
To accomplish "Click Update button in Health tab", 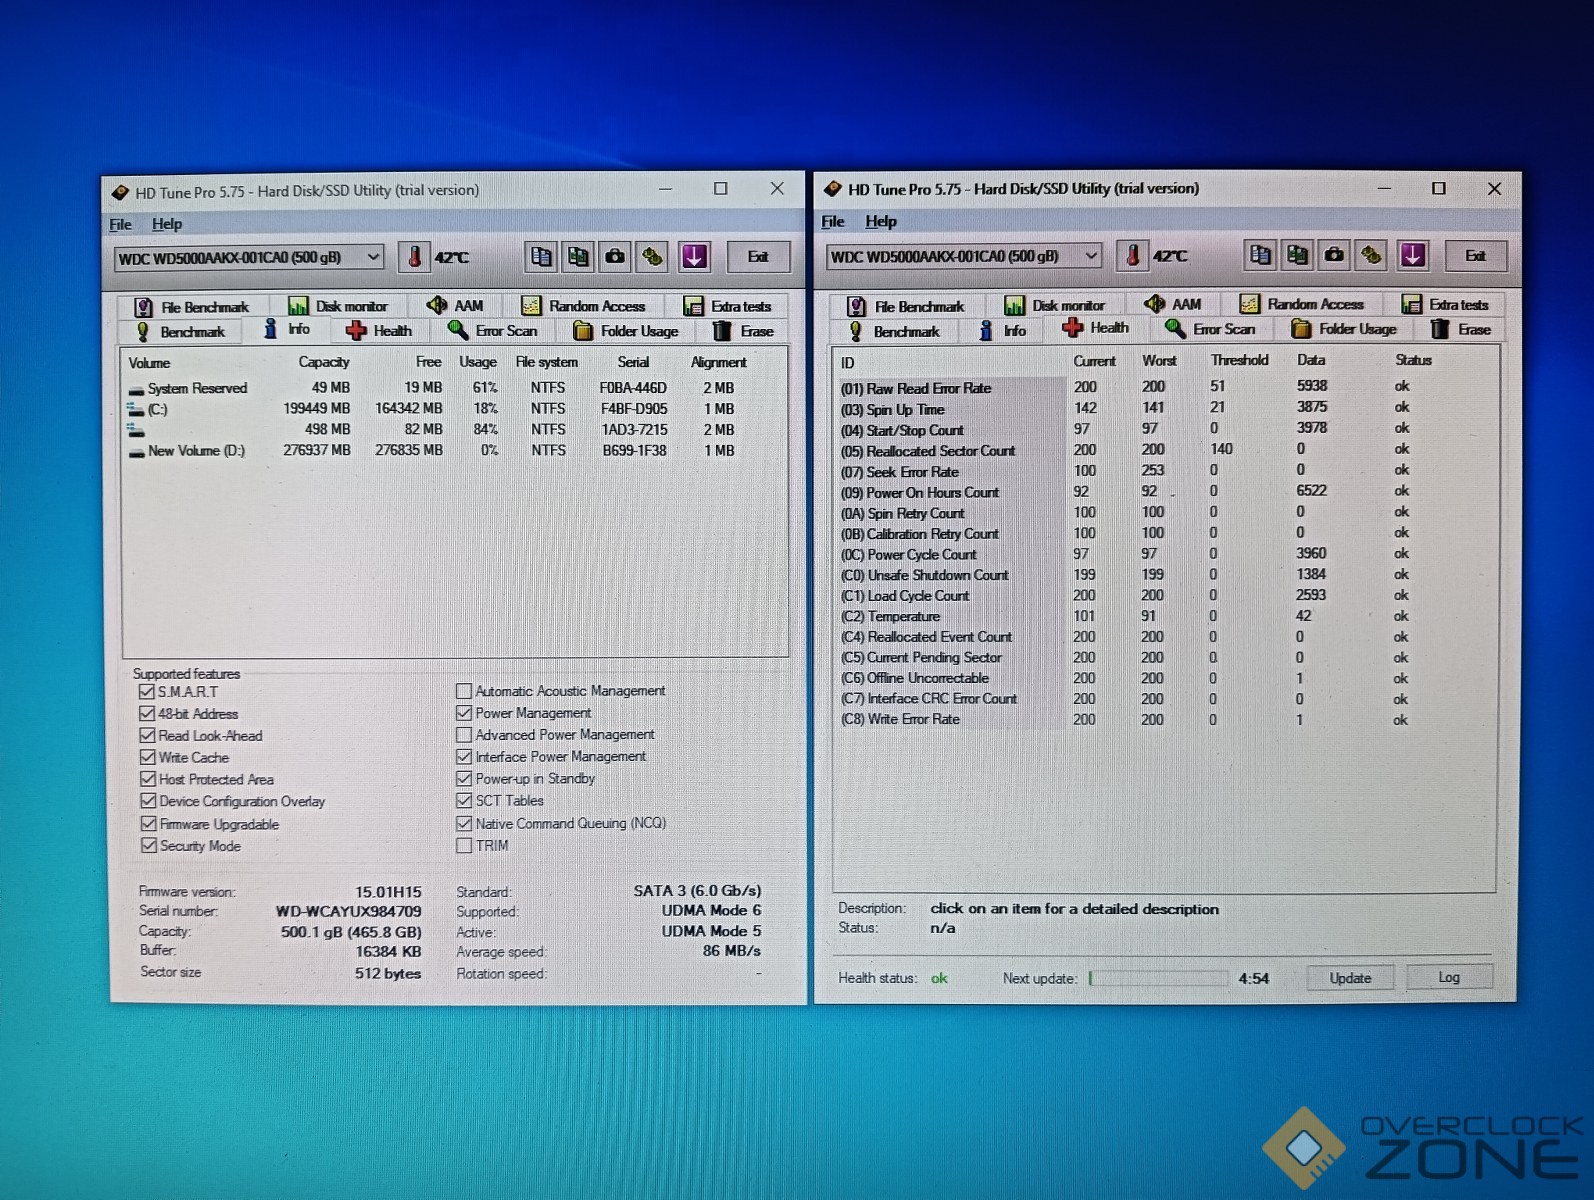I will (1350, 978).
